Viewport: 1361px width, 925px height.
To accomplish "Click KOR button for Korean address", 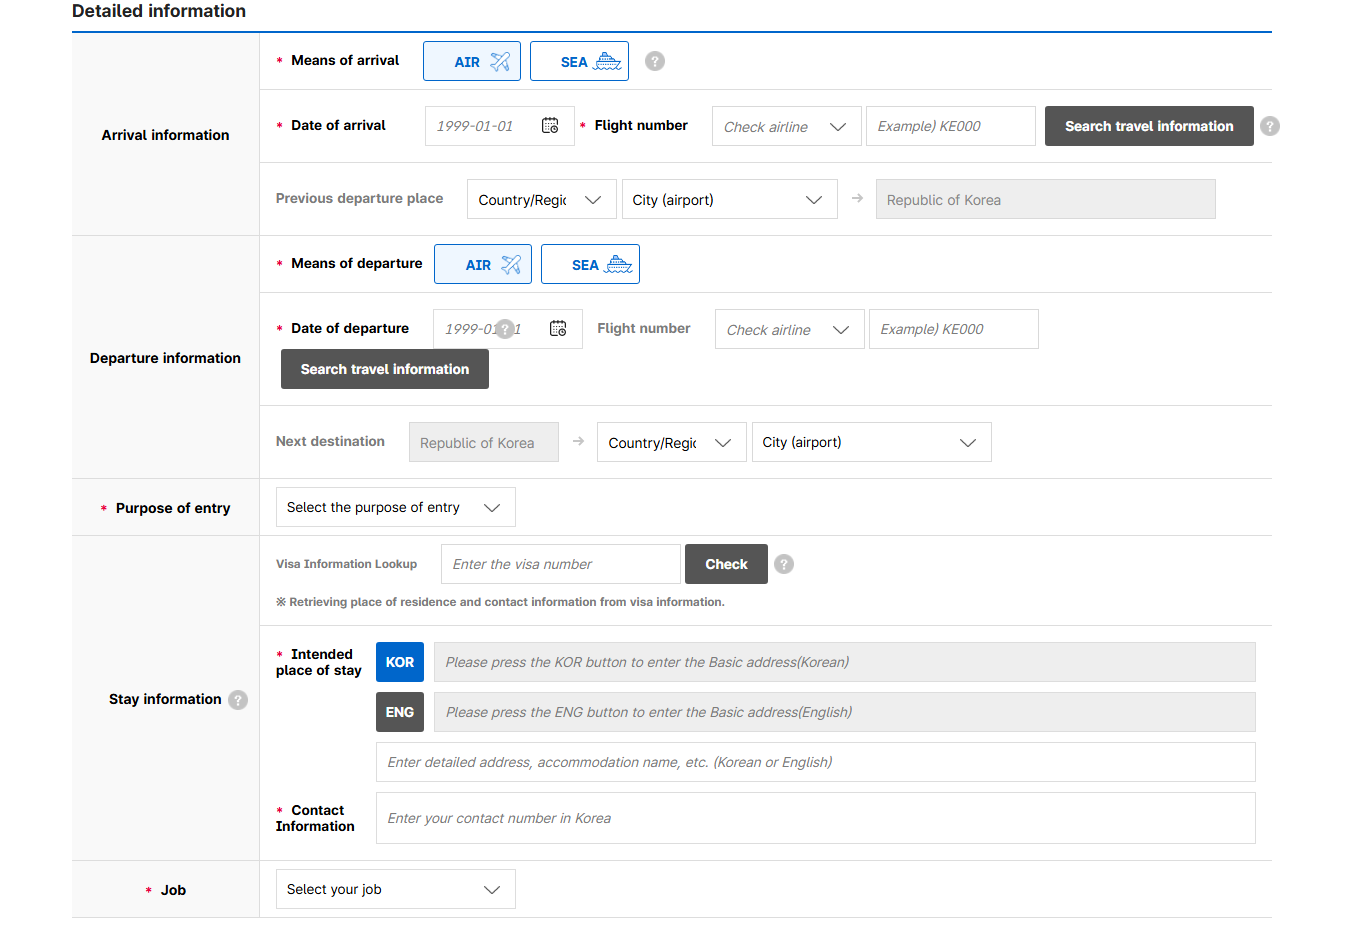I will tap(400, 662).
